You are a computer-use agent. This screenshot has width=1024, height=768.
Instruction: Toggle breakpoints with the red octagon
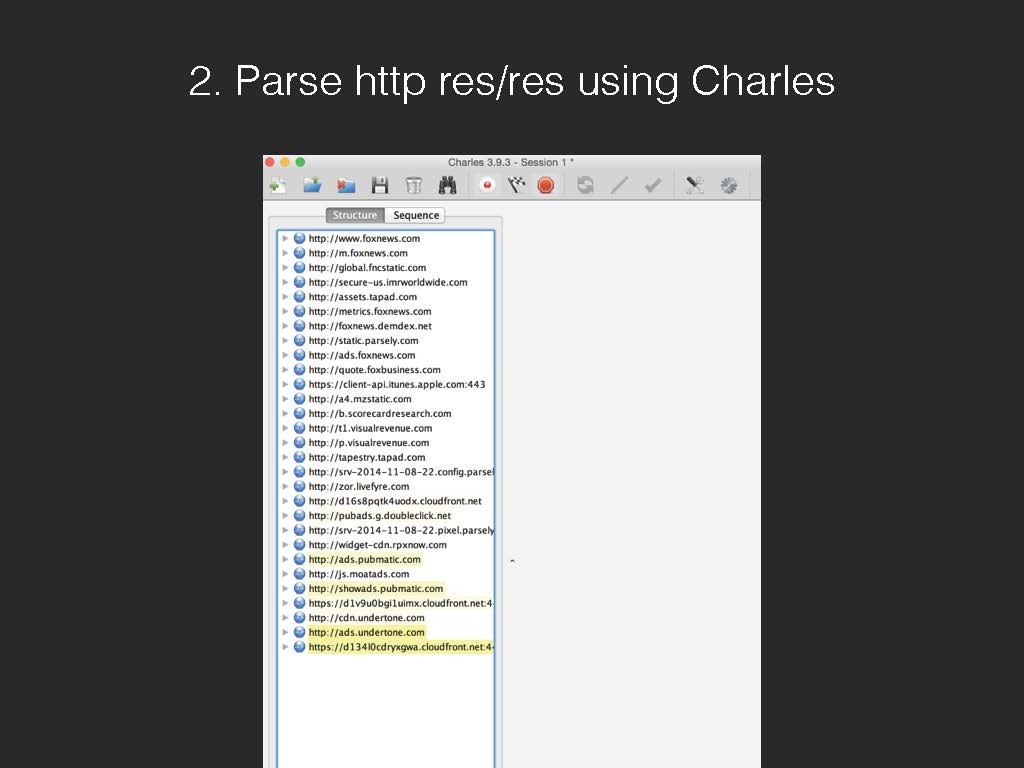click(x=546, y=185)
